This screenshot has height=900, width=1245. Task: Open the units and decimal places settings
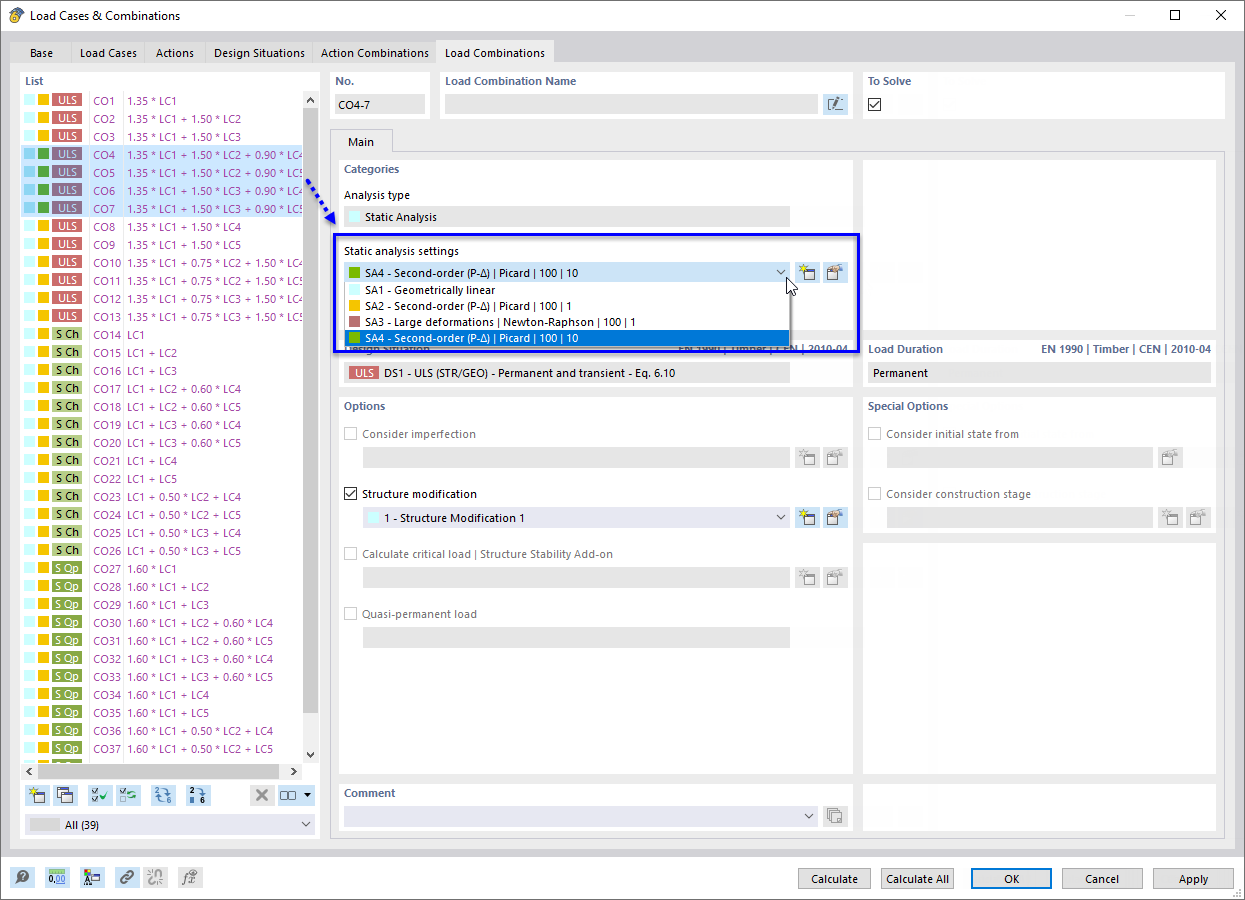[57, 877]
